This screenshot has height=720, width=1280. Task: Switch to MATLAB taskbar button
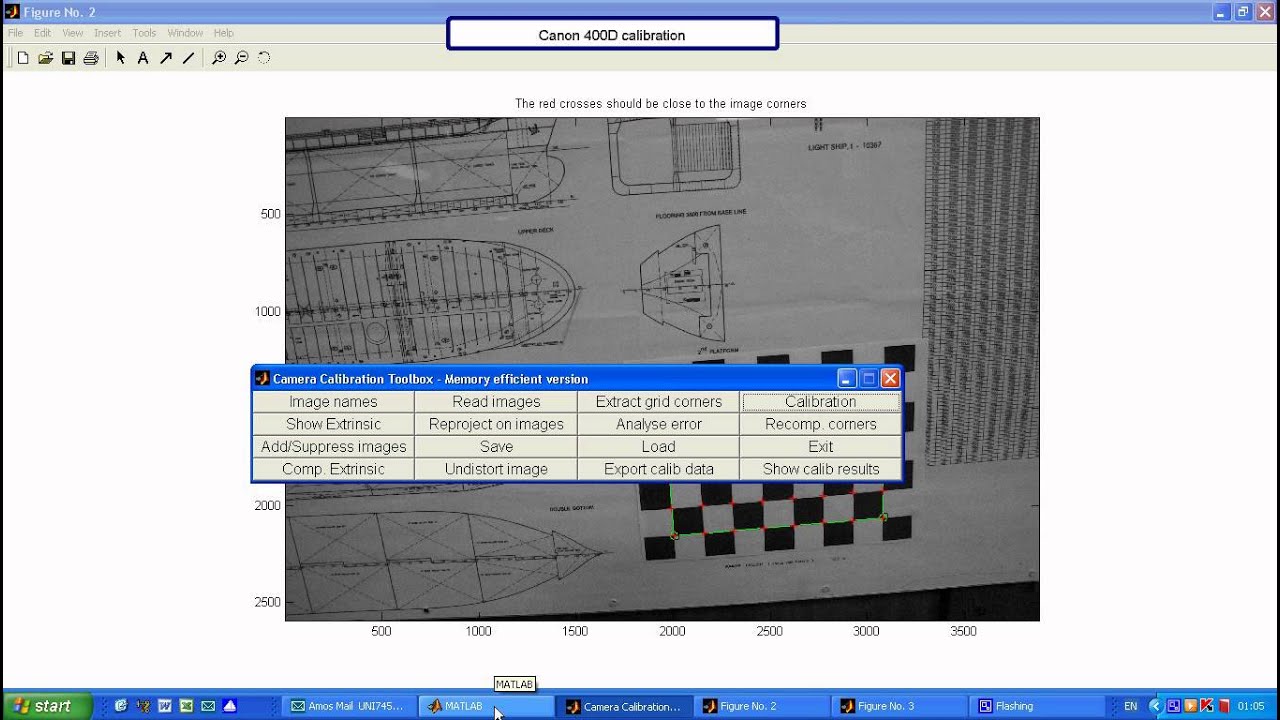point(485,706)
